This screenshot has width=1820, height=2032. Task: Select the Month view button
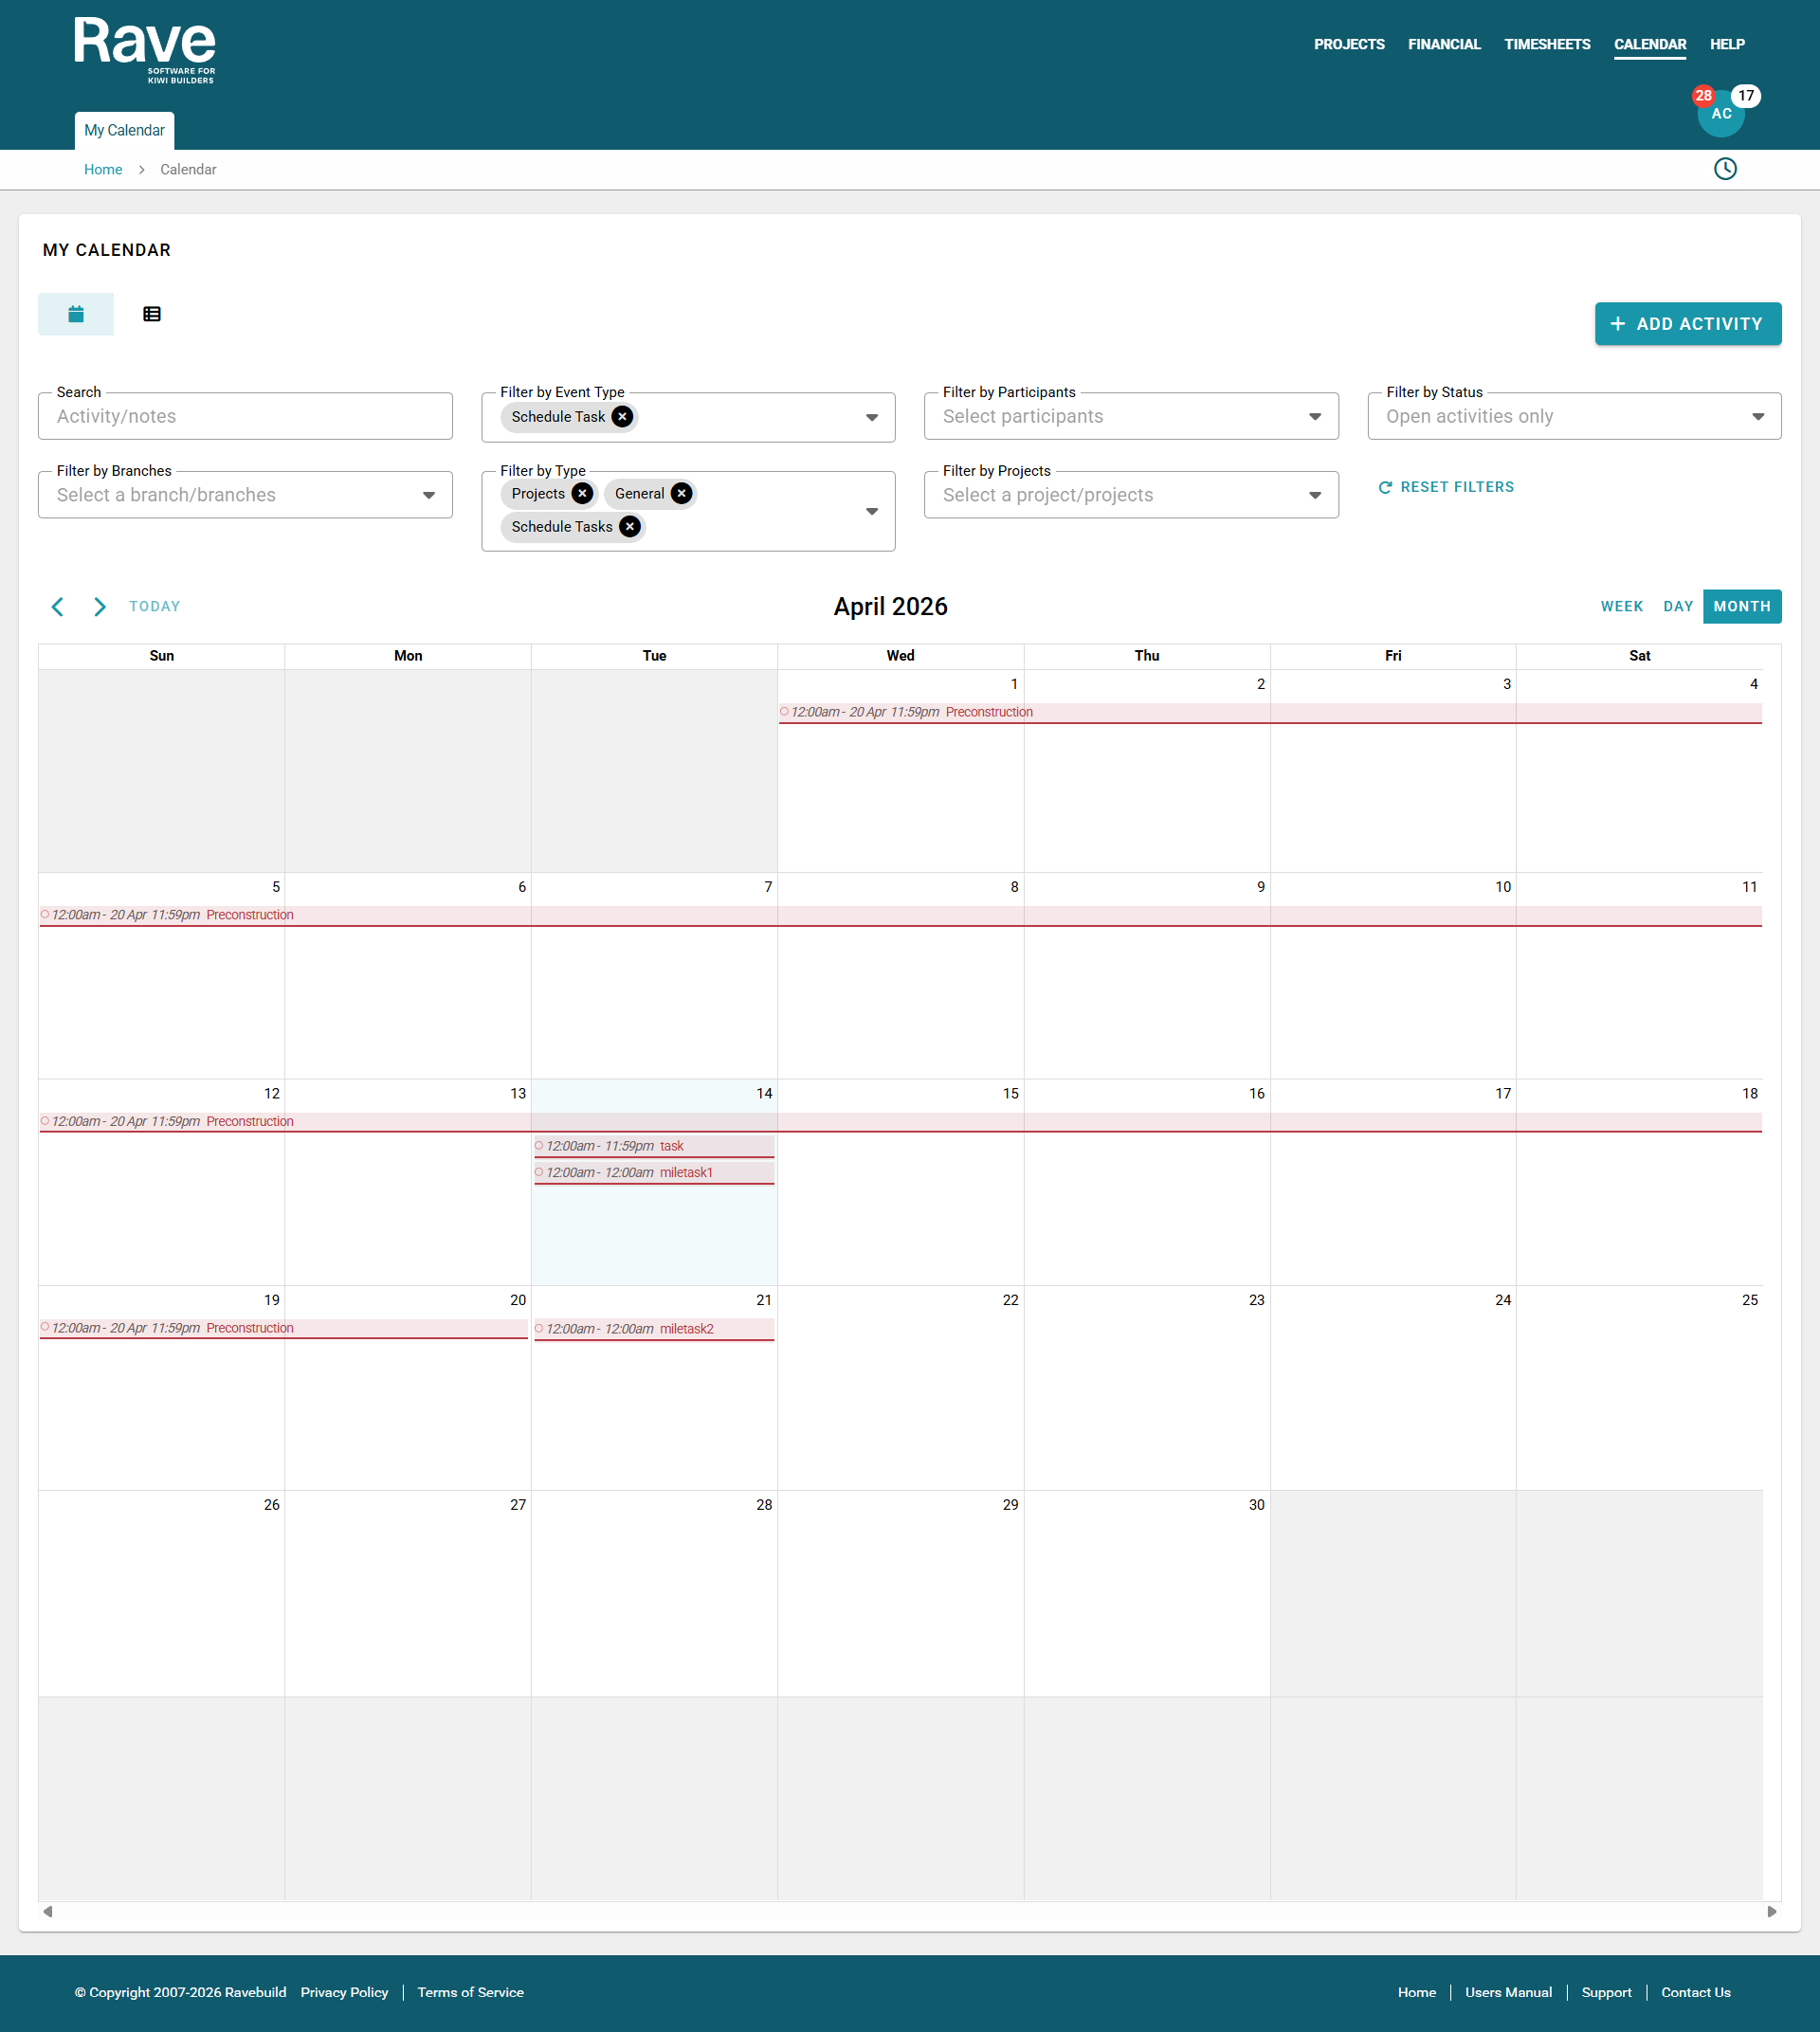coord(1741,607)
